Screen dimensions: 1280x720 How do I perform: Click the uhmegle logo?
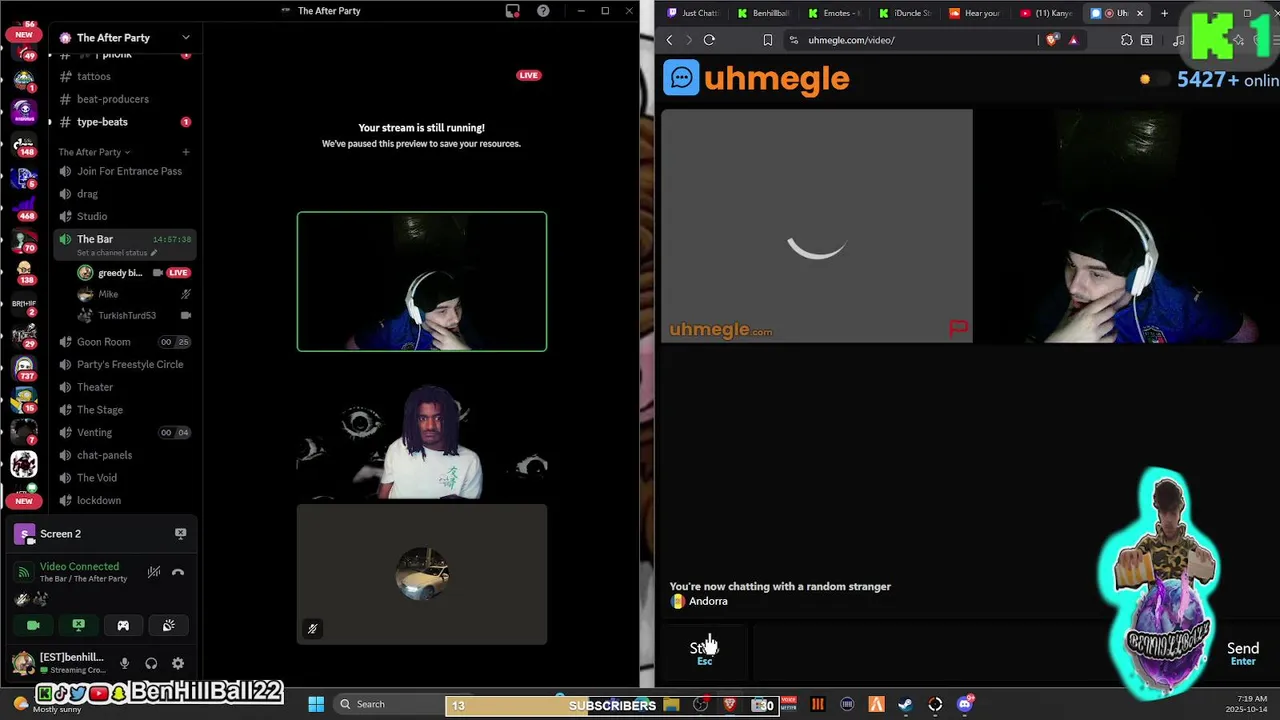757,78
